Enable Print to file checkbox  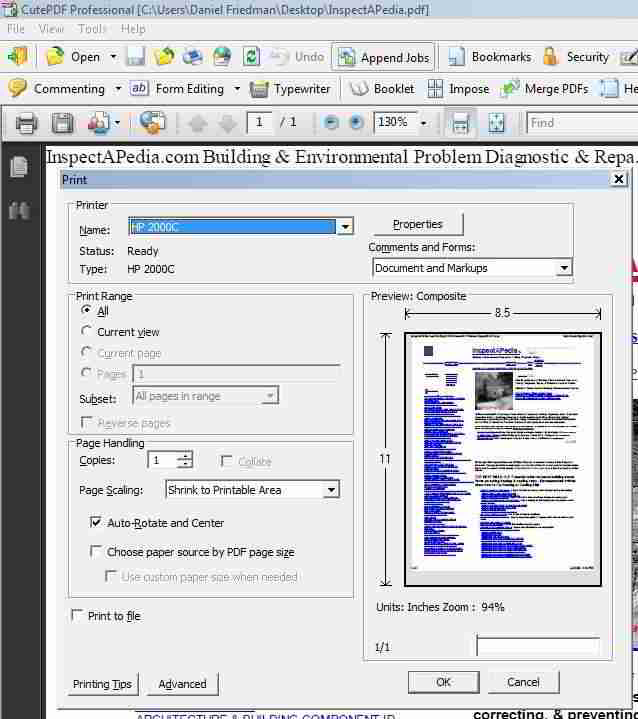(77, 615)
